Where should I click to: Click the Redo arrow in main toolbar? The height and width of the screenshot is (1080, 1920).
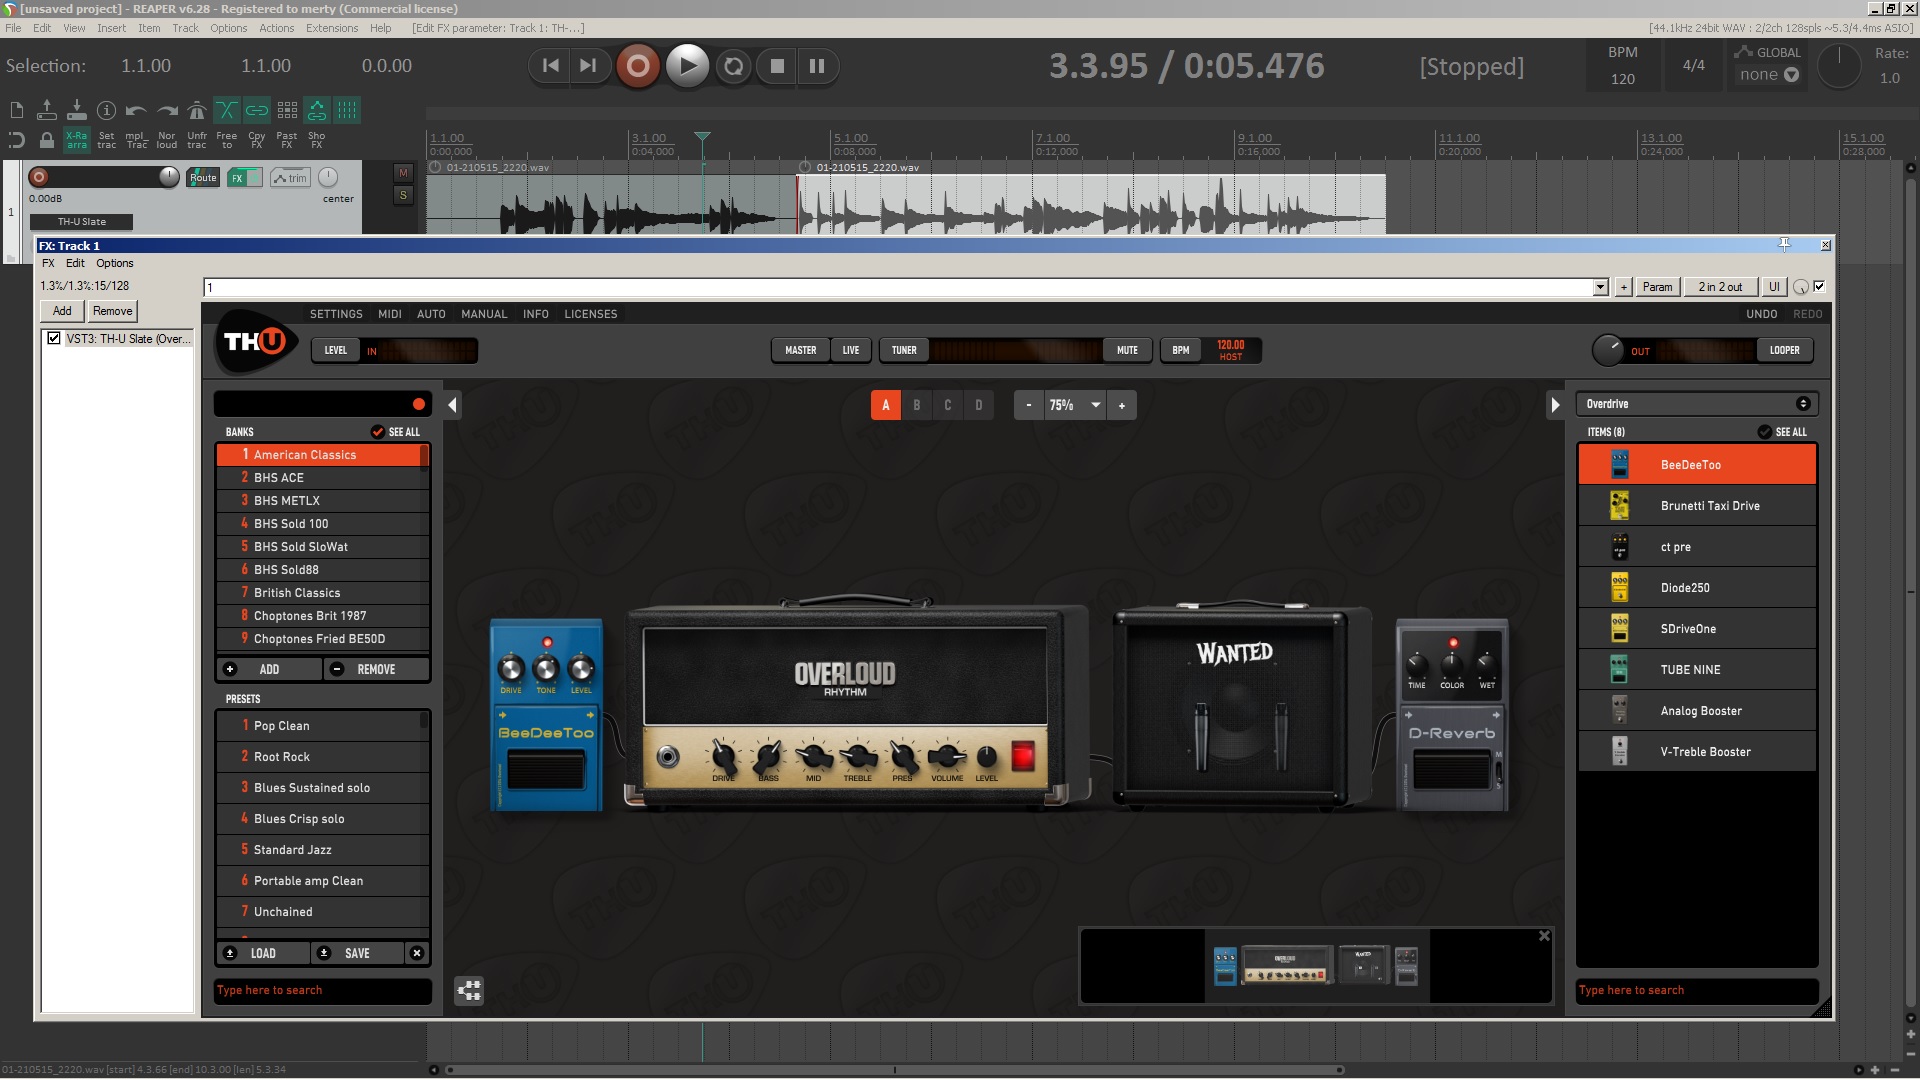coord(167,110)
